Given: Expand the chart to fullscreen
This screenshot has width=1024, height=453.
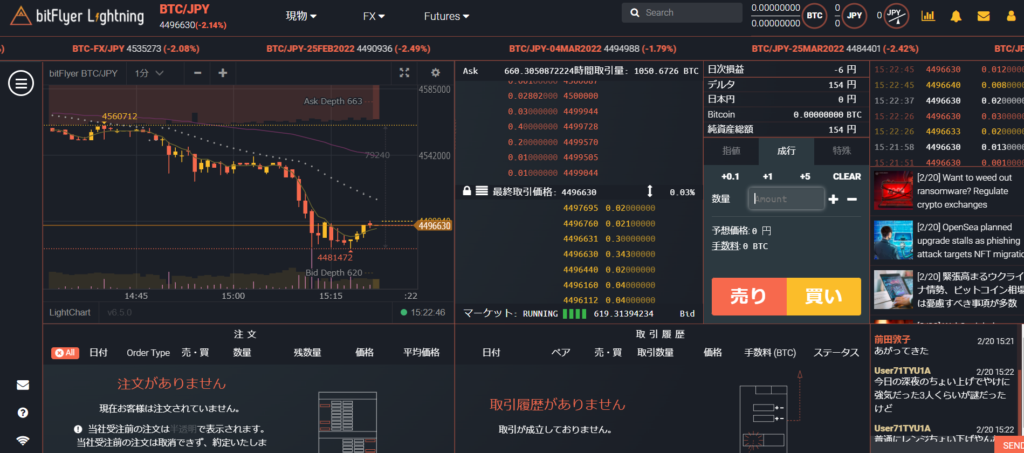Looking at the screenshot, I should (404, 73).
